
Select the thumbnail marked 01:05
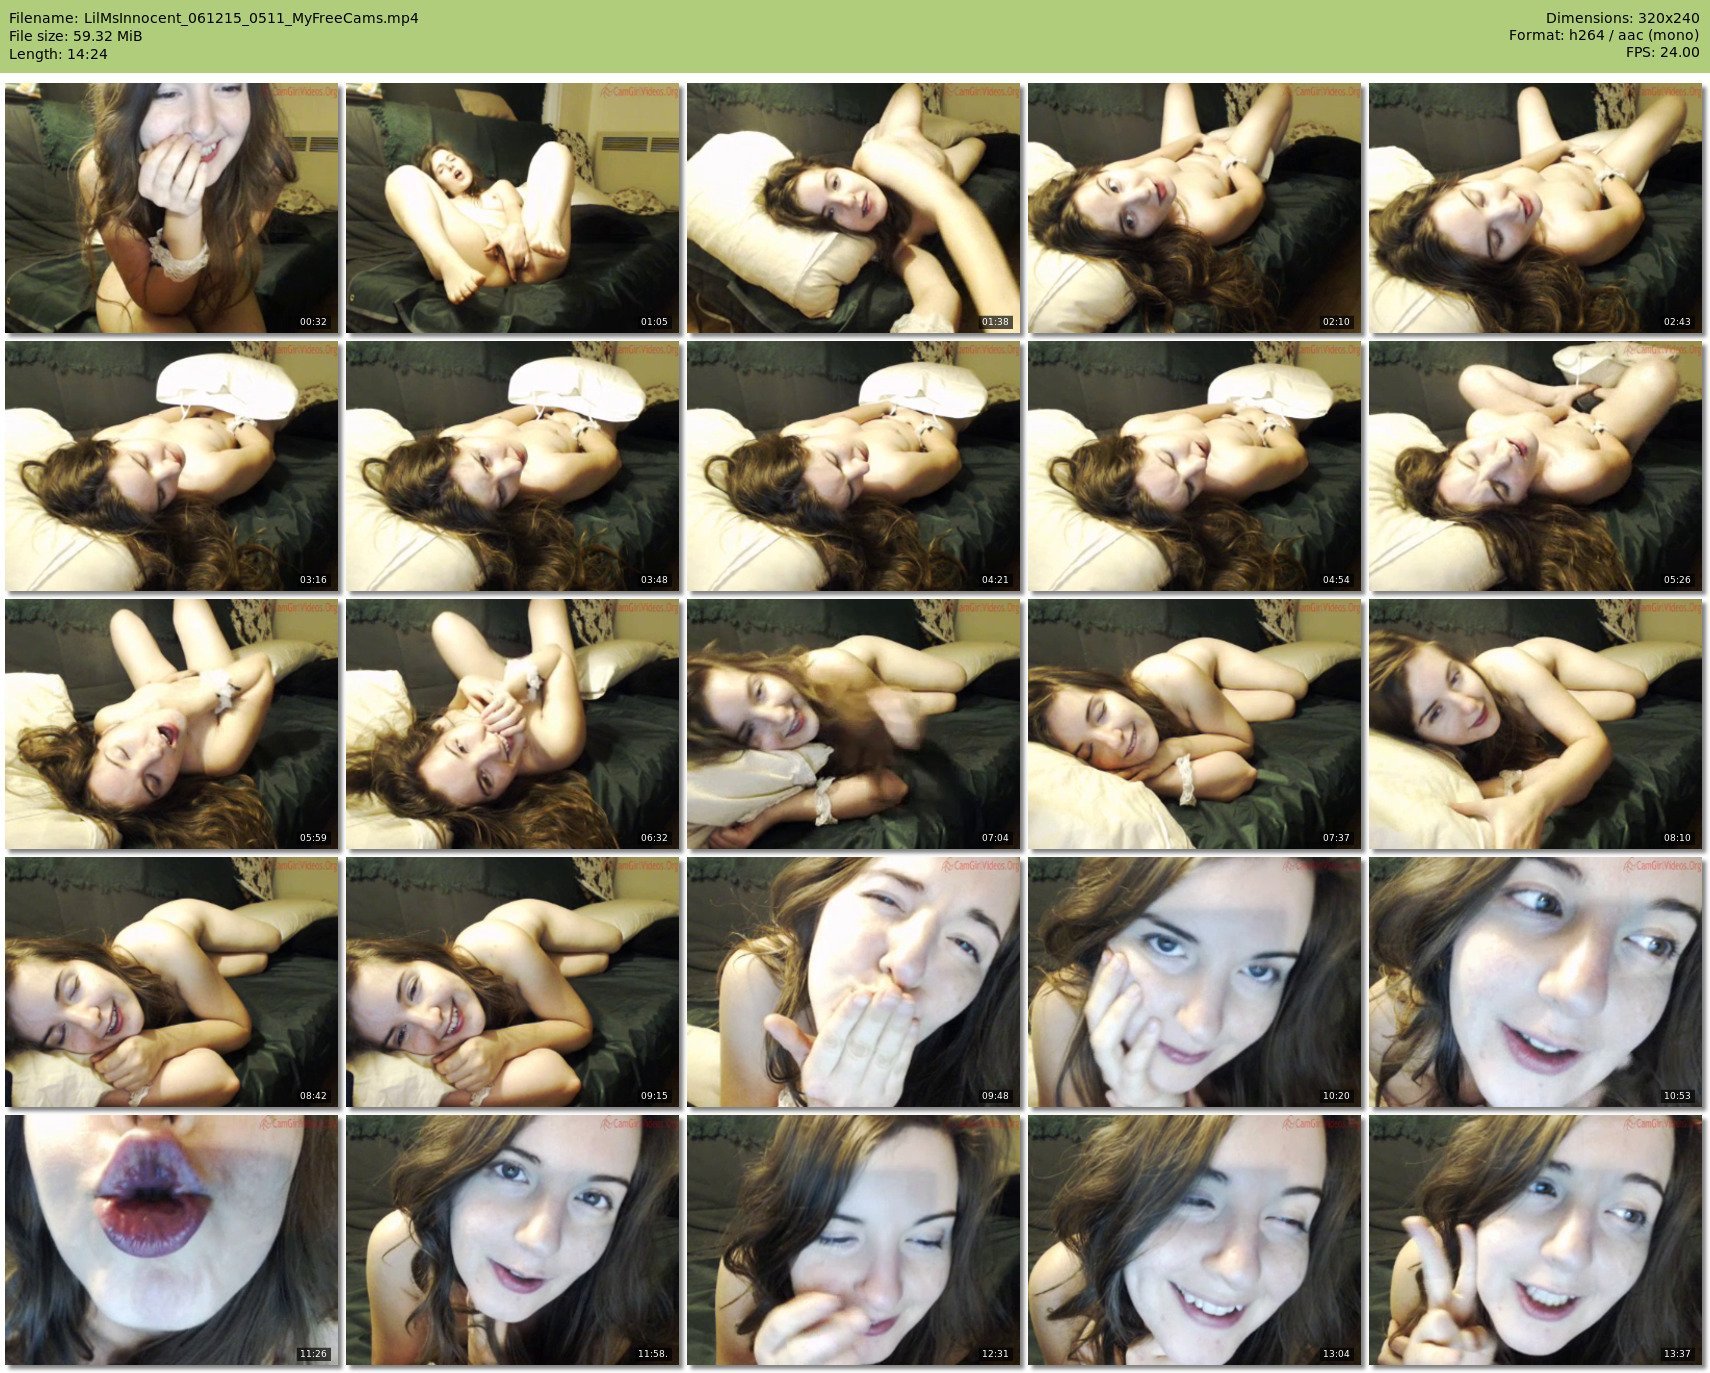(512, 208)
